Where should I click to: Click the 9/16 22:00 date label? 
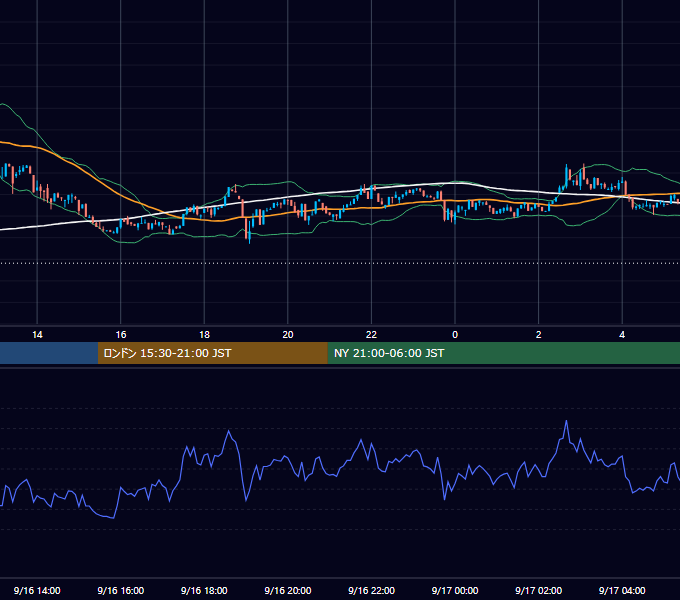(371, 590)
